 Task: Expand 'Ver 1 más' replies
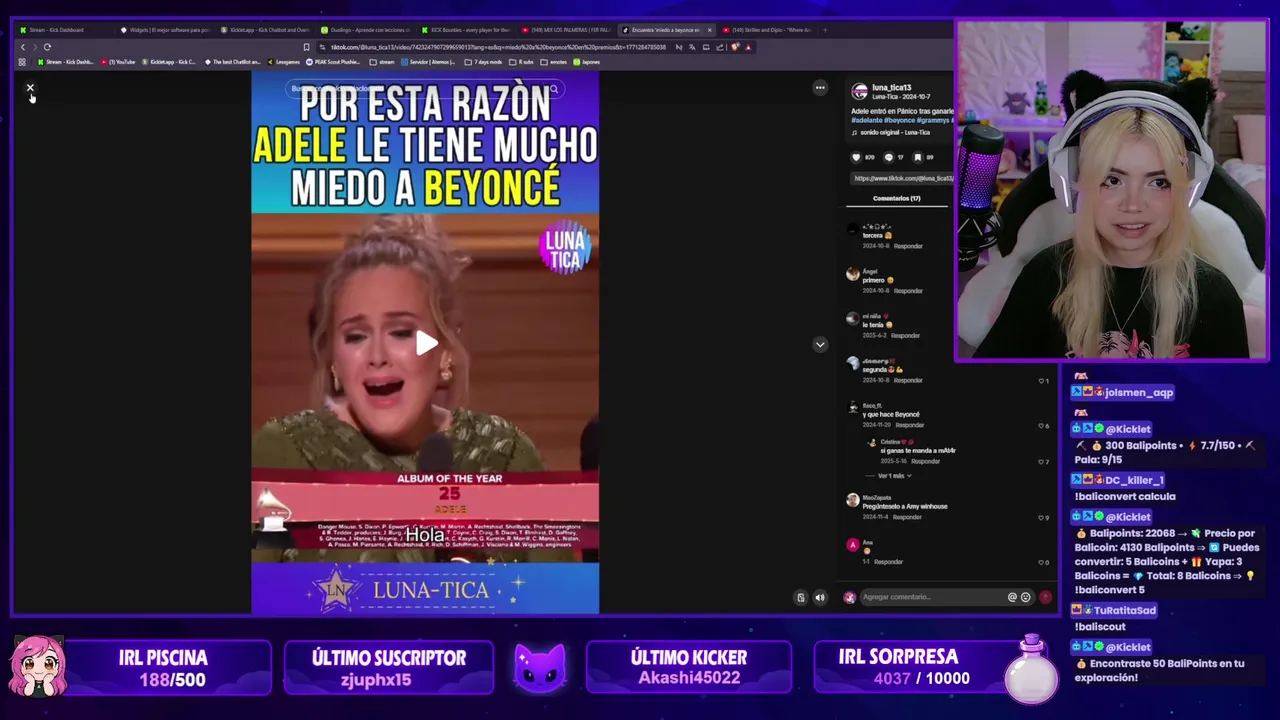point(894,476)
